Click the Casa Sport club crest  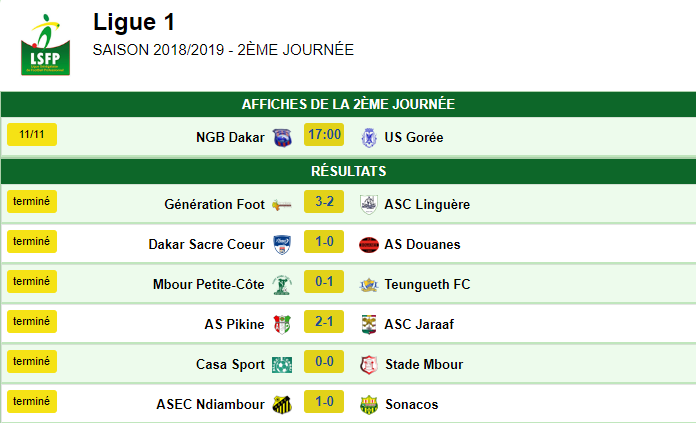point(282,365)
